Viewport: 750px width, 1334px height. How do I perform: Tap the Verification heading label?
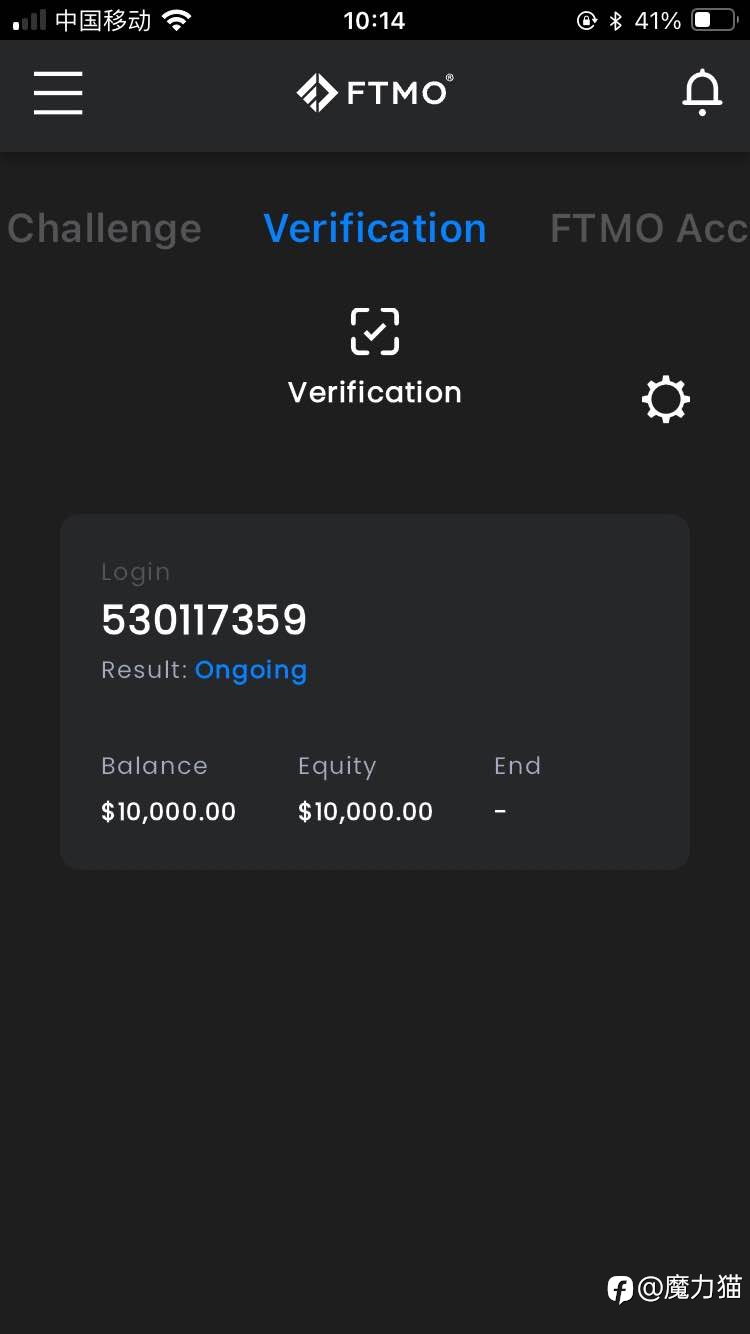(375, 392)
